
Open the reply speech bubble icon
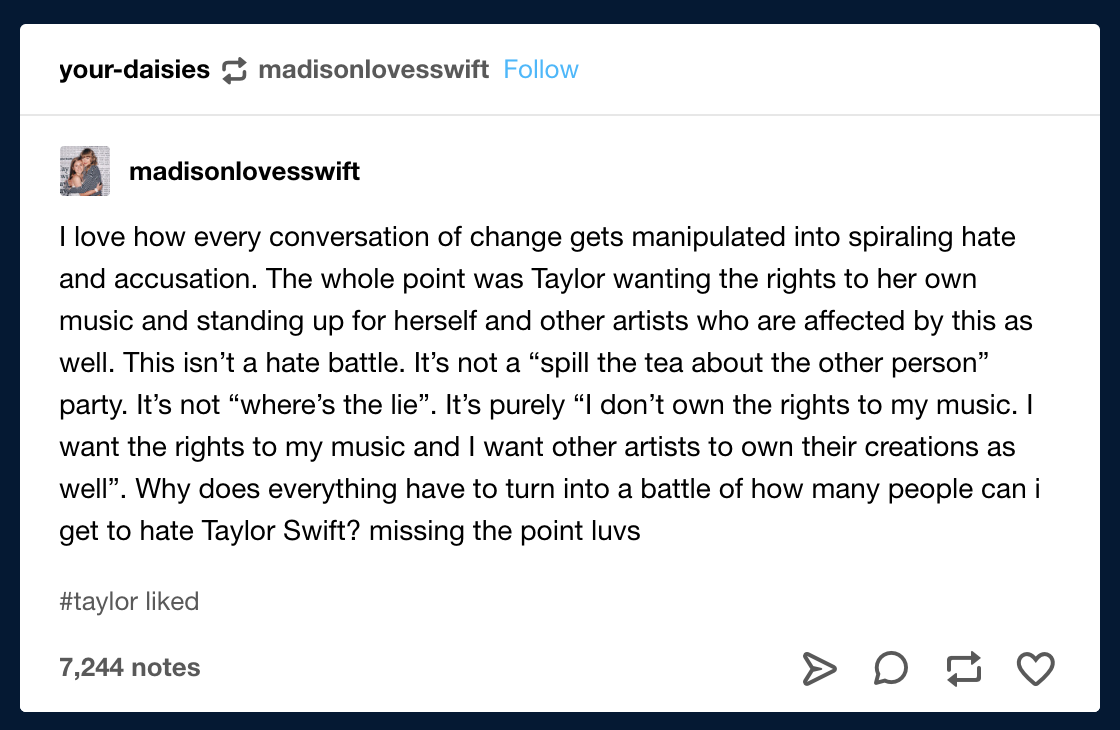pos(891,669)
